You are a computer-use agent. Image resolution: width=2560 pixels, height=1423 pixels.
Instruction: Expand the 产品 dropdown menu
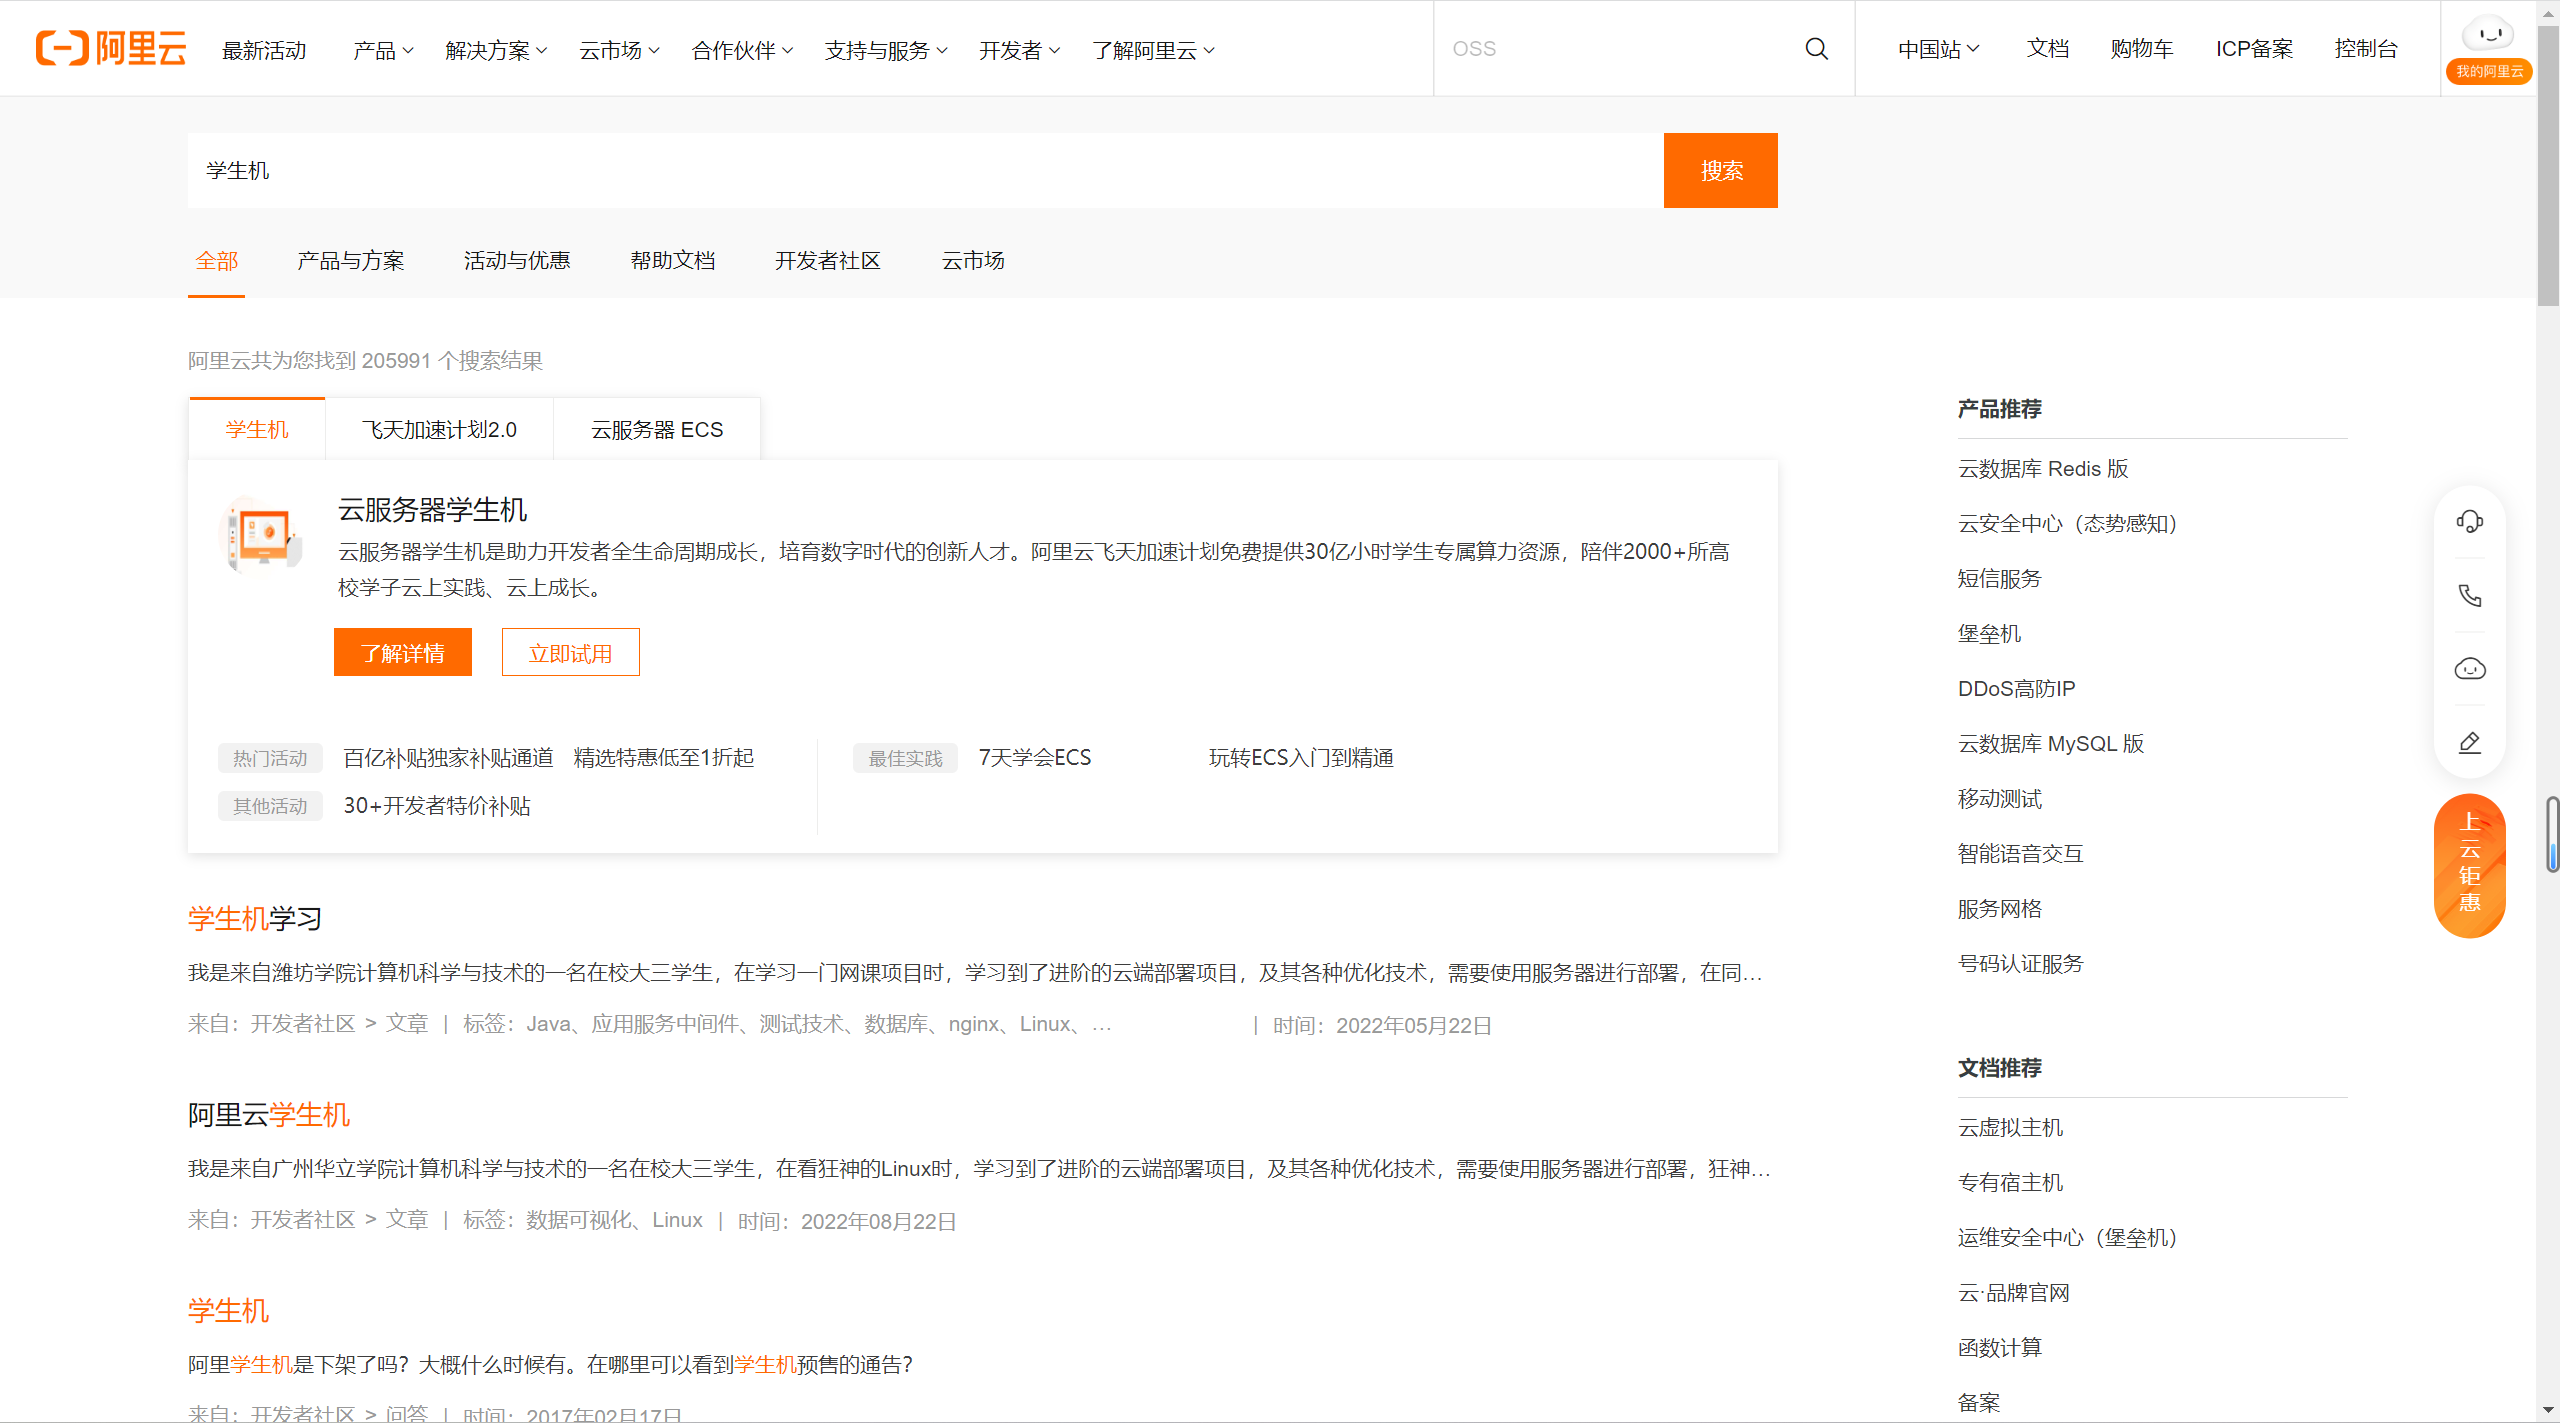point(383,50)
